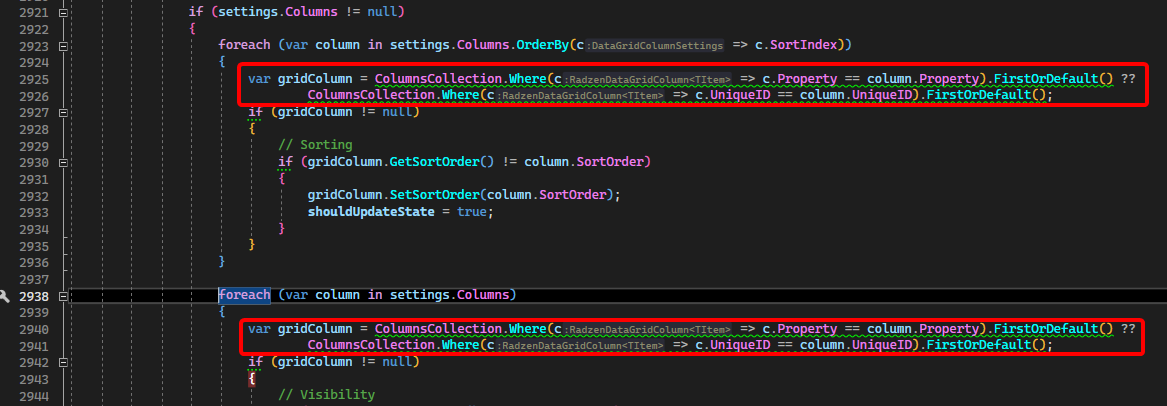Viewport: 1167px width, 406px height.
Task: Collapse the settings.Columns if block at line 2921
Action: point(64,14)
